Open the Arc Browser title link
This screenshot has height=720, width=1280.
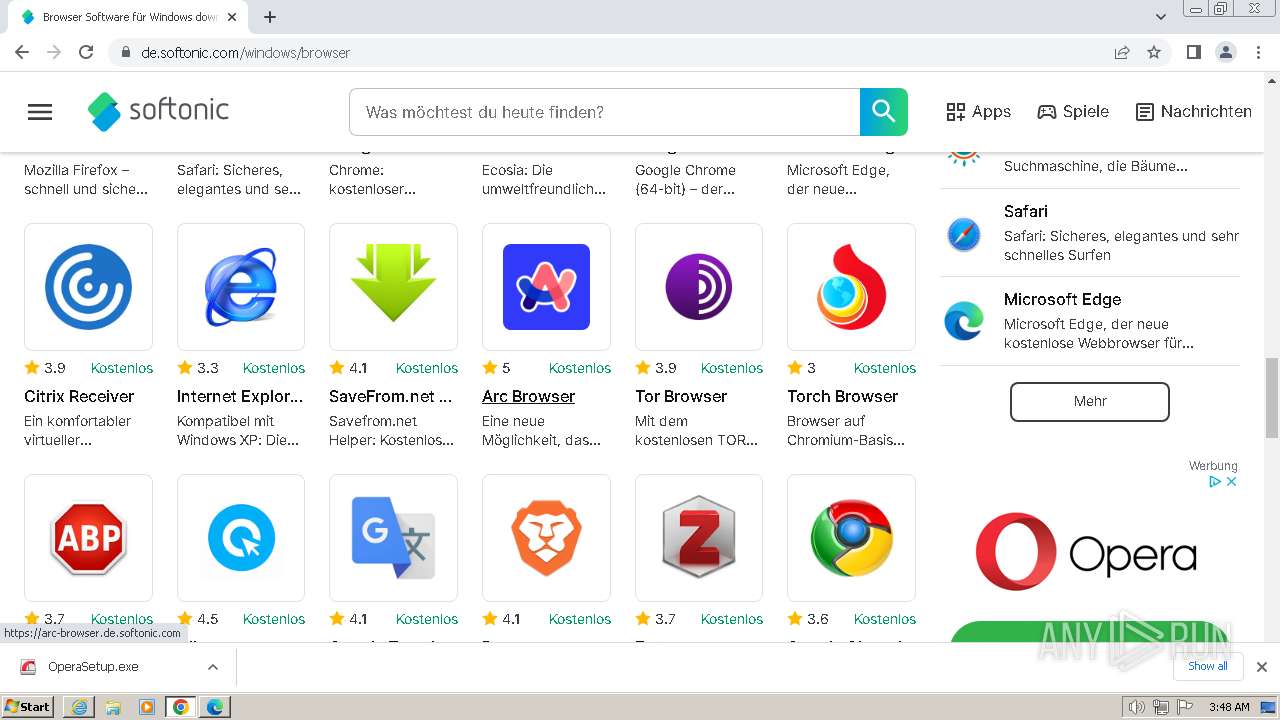(x=528, y=396)
